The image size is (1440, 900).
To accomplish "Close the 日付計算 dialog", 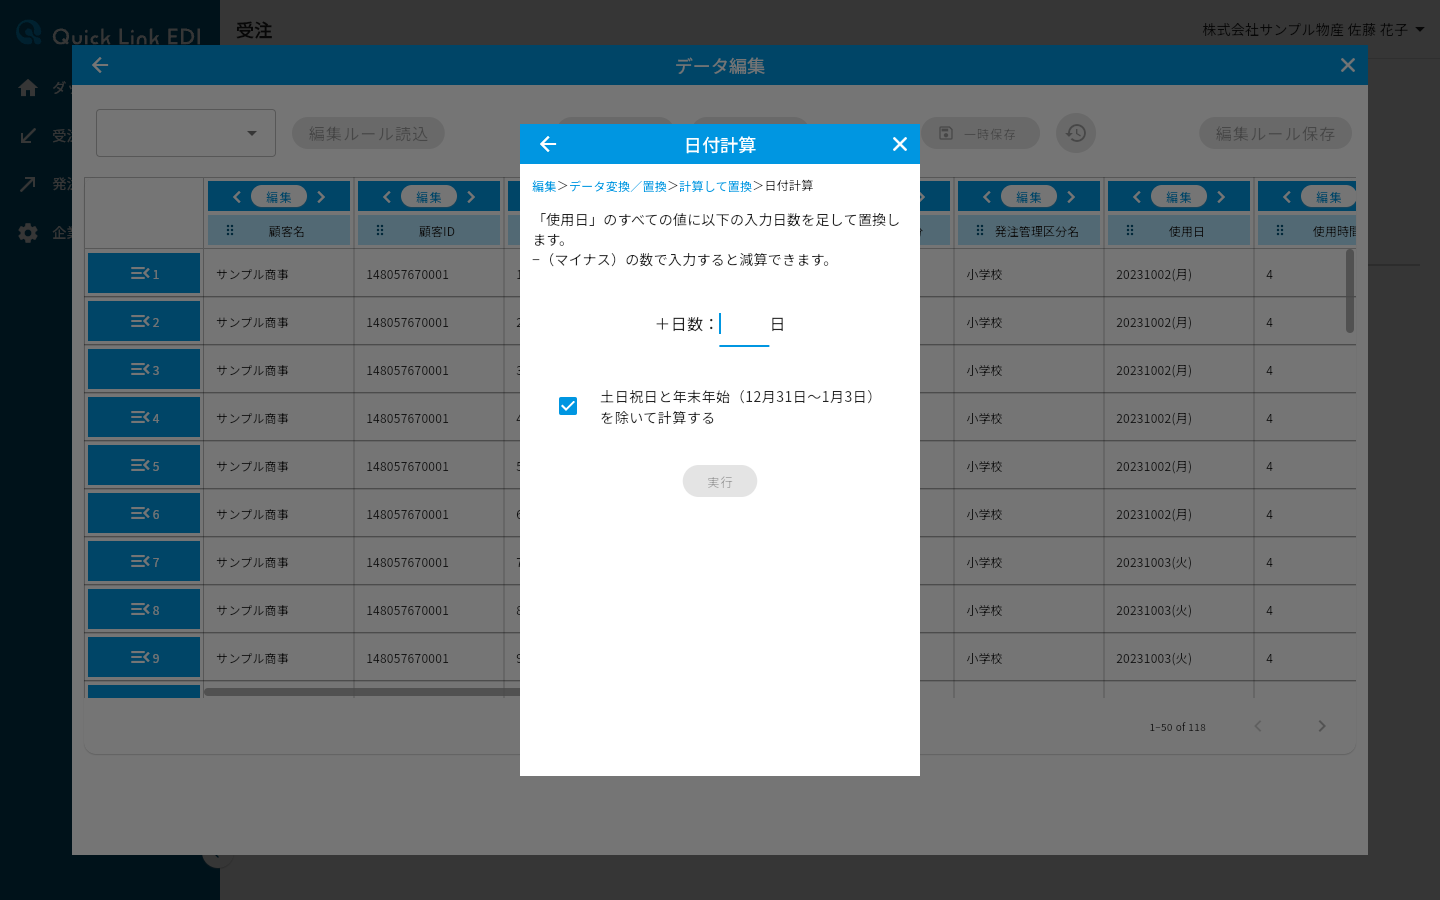I will (x=900, y=144).
